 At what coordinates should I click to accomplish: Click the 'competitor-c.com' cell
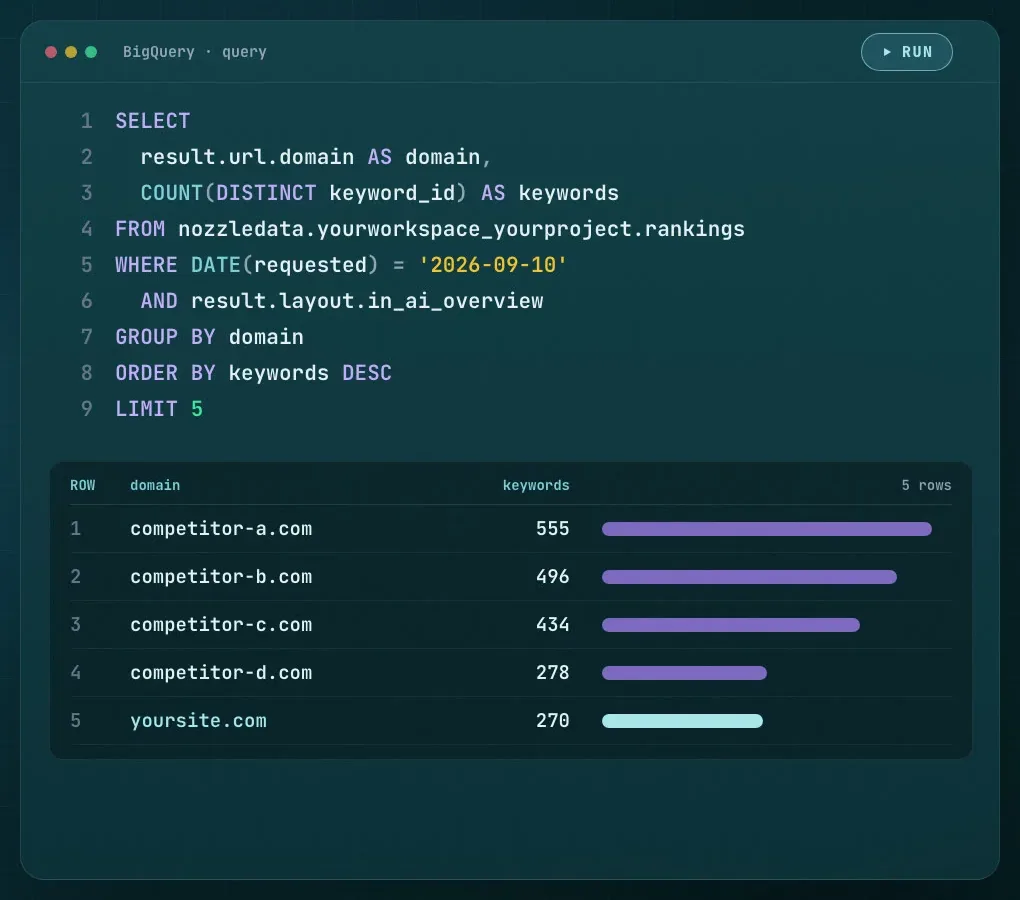[x=221, y=625]
